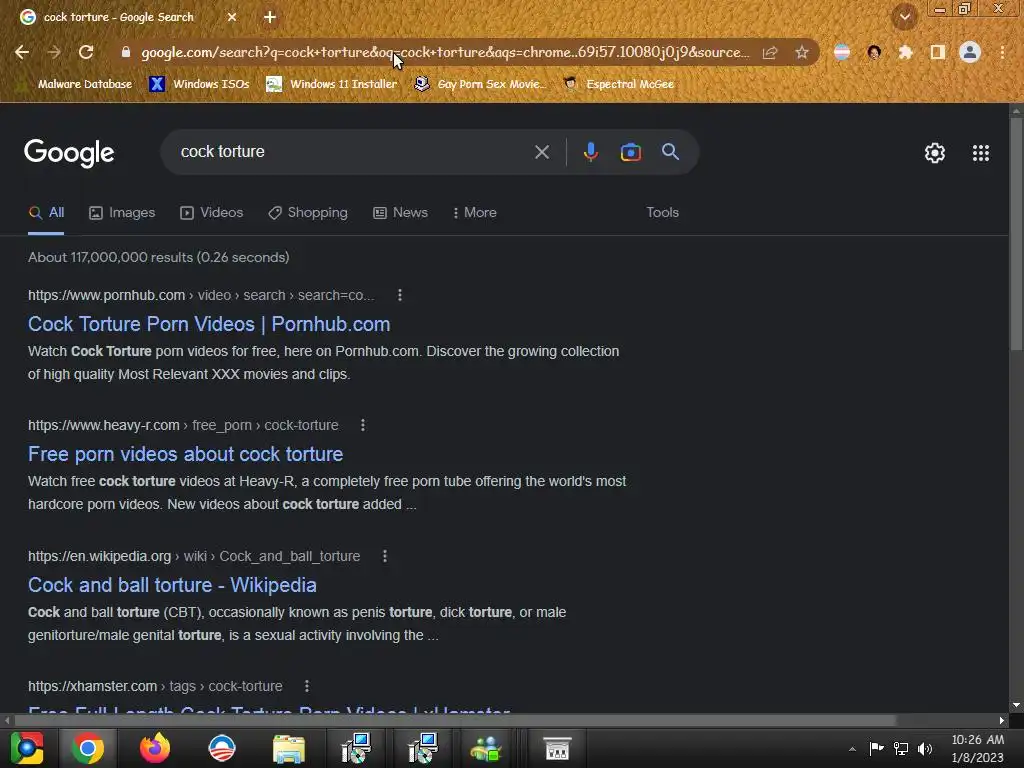Show hidden system tray icons
This screenshot has height=768, width=1024.
852,749
